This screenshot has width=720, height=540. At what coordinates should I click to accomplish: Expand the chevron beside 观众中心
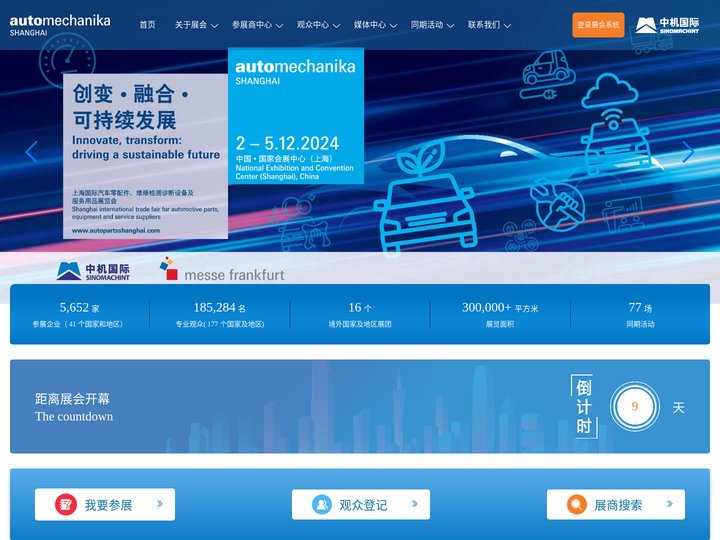[337, 26]
